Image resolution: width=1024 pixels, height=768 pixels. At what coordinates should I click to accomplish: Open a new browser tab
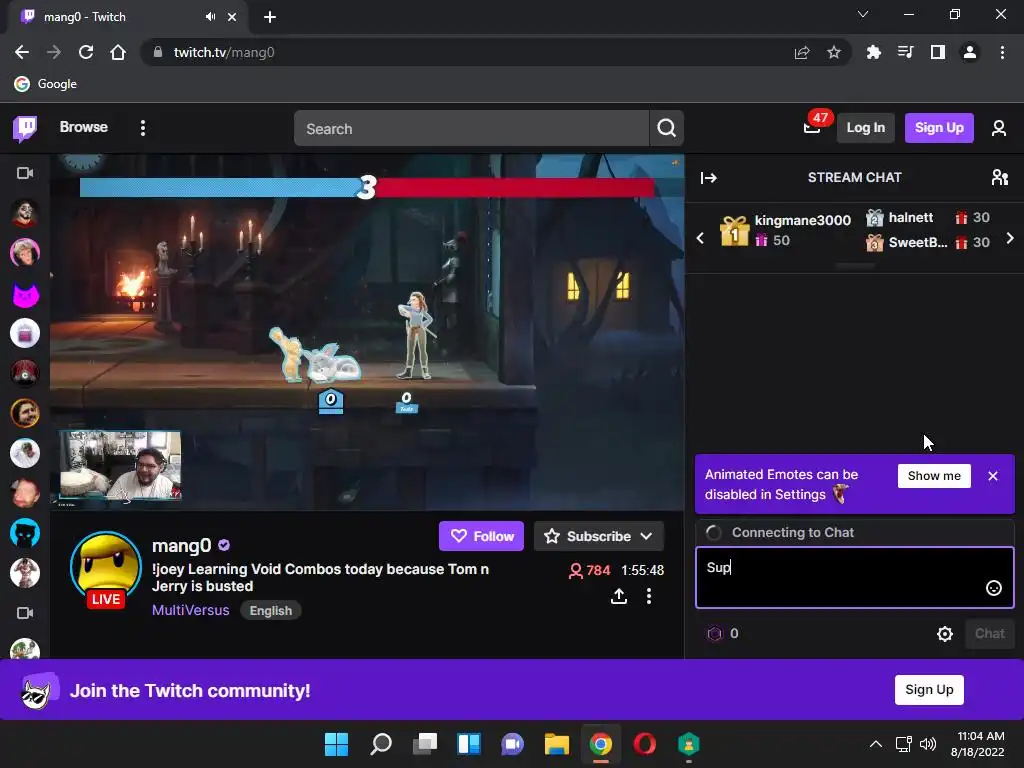pos(270,17)
